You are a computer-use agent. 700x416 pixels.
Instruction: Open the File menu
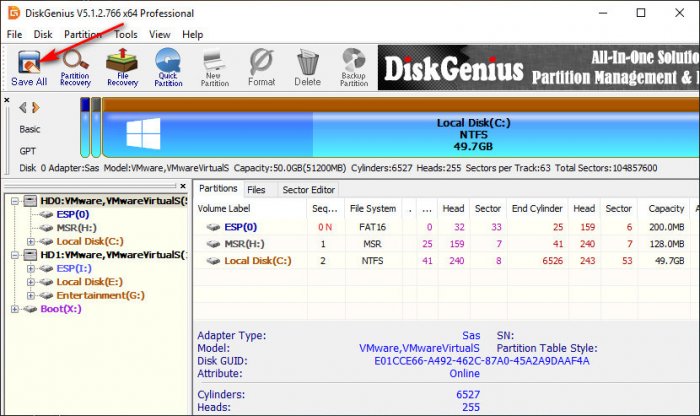coord(14,34)
